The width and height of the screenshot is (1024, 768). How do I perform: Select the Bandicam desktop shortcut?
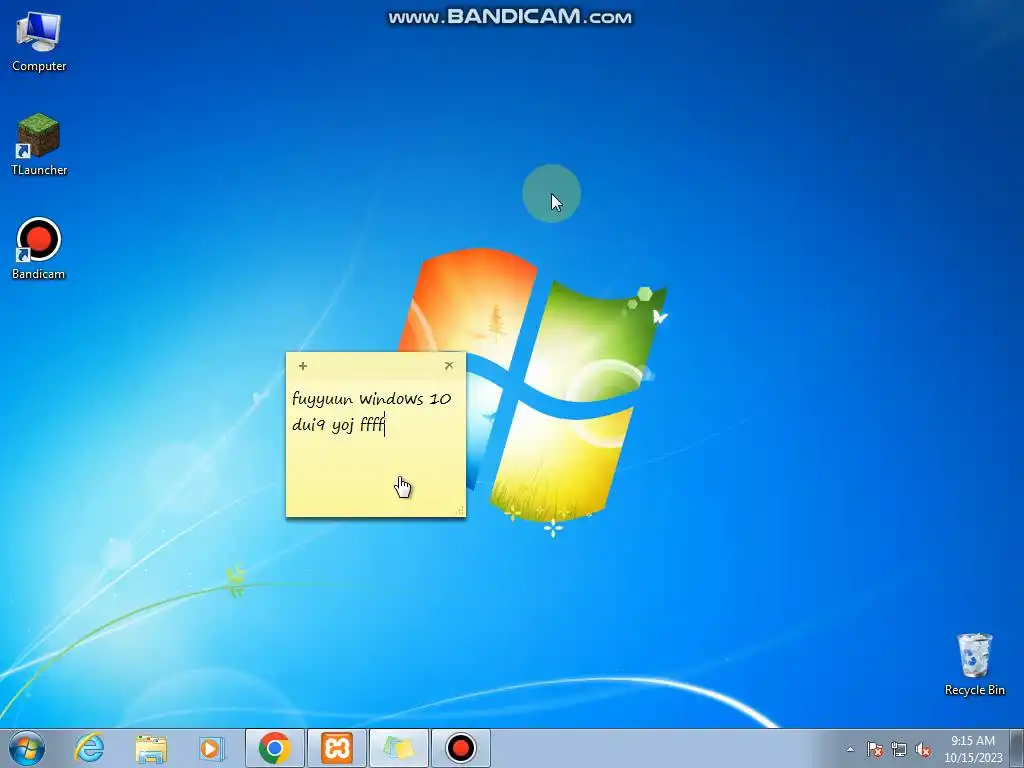click(x=39, y=249)
